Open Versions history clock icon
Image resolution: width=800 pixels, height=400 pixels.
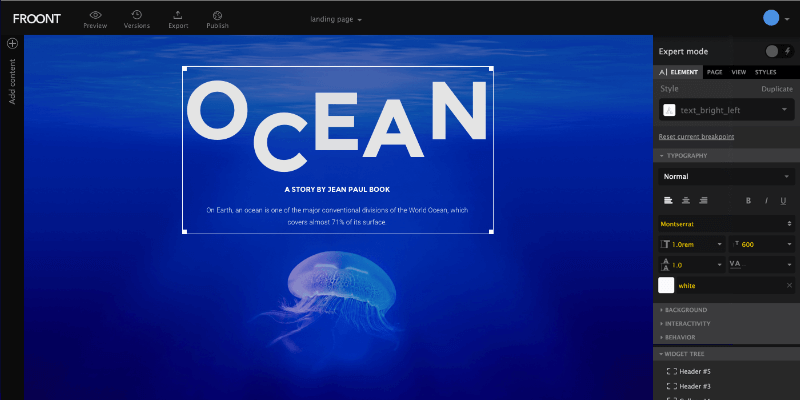[x=137, y=15]
